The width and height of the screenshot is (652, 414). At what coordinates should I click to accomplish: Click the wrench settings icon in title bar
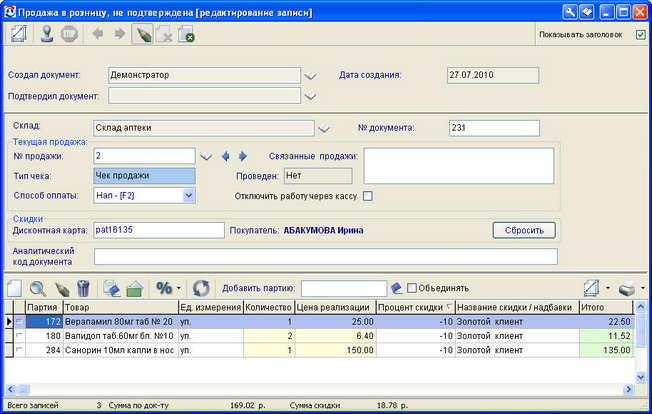(570, 12)
